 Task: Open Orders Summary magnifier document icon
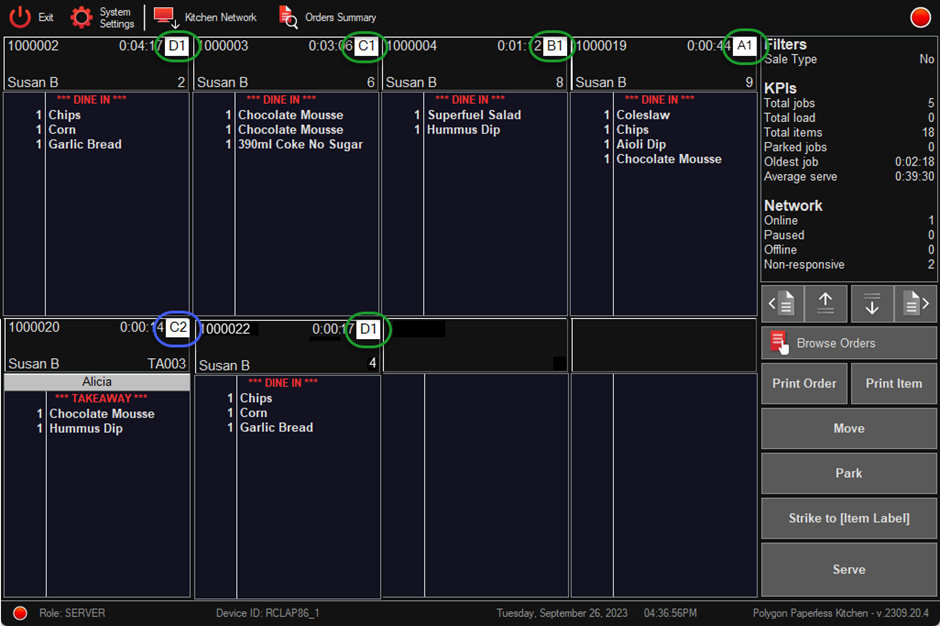pyautogui.click(x=288, y=17)
